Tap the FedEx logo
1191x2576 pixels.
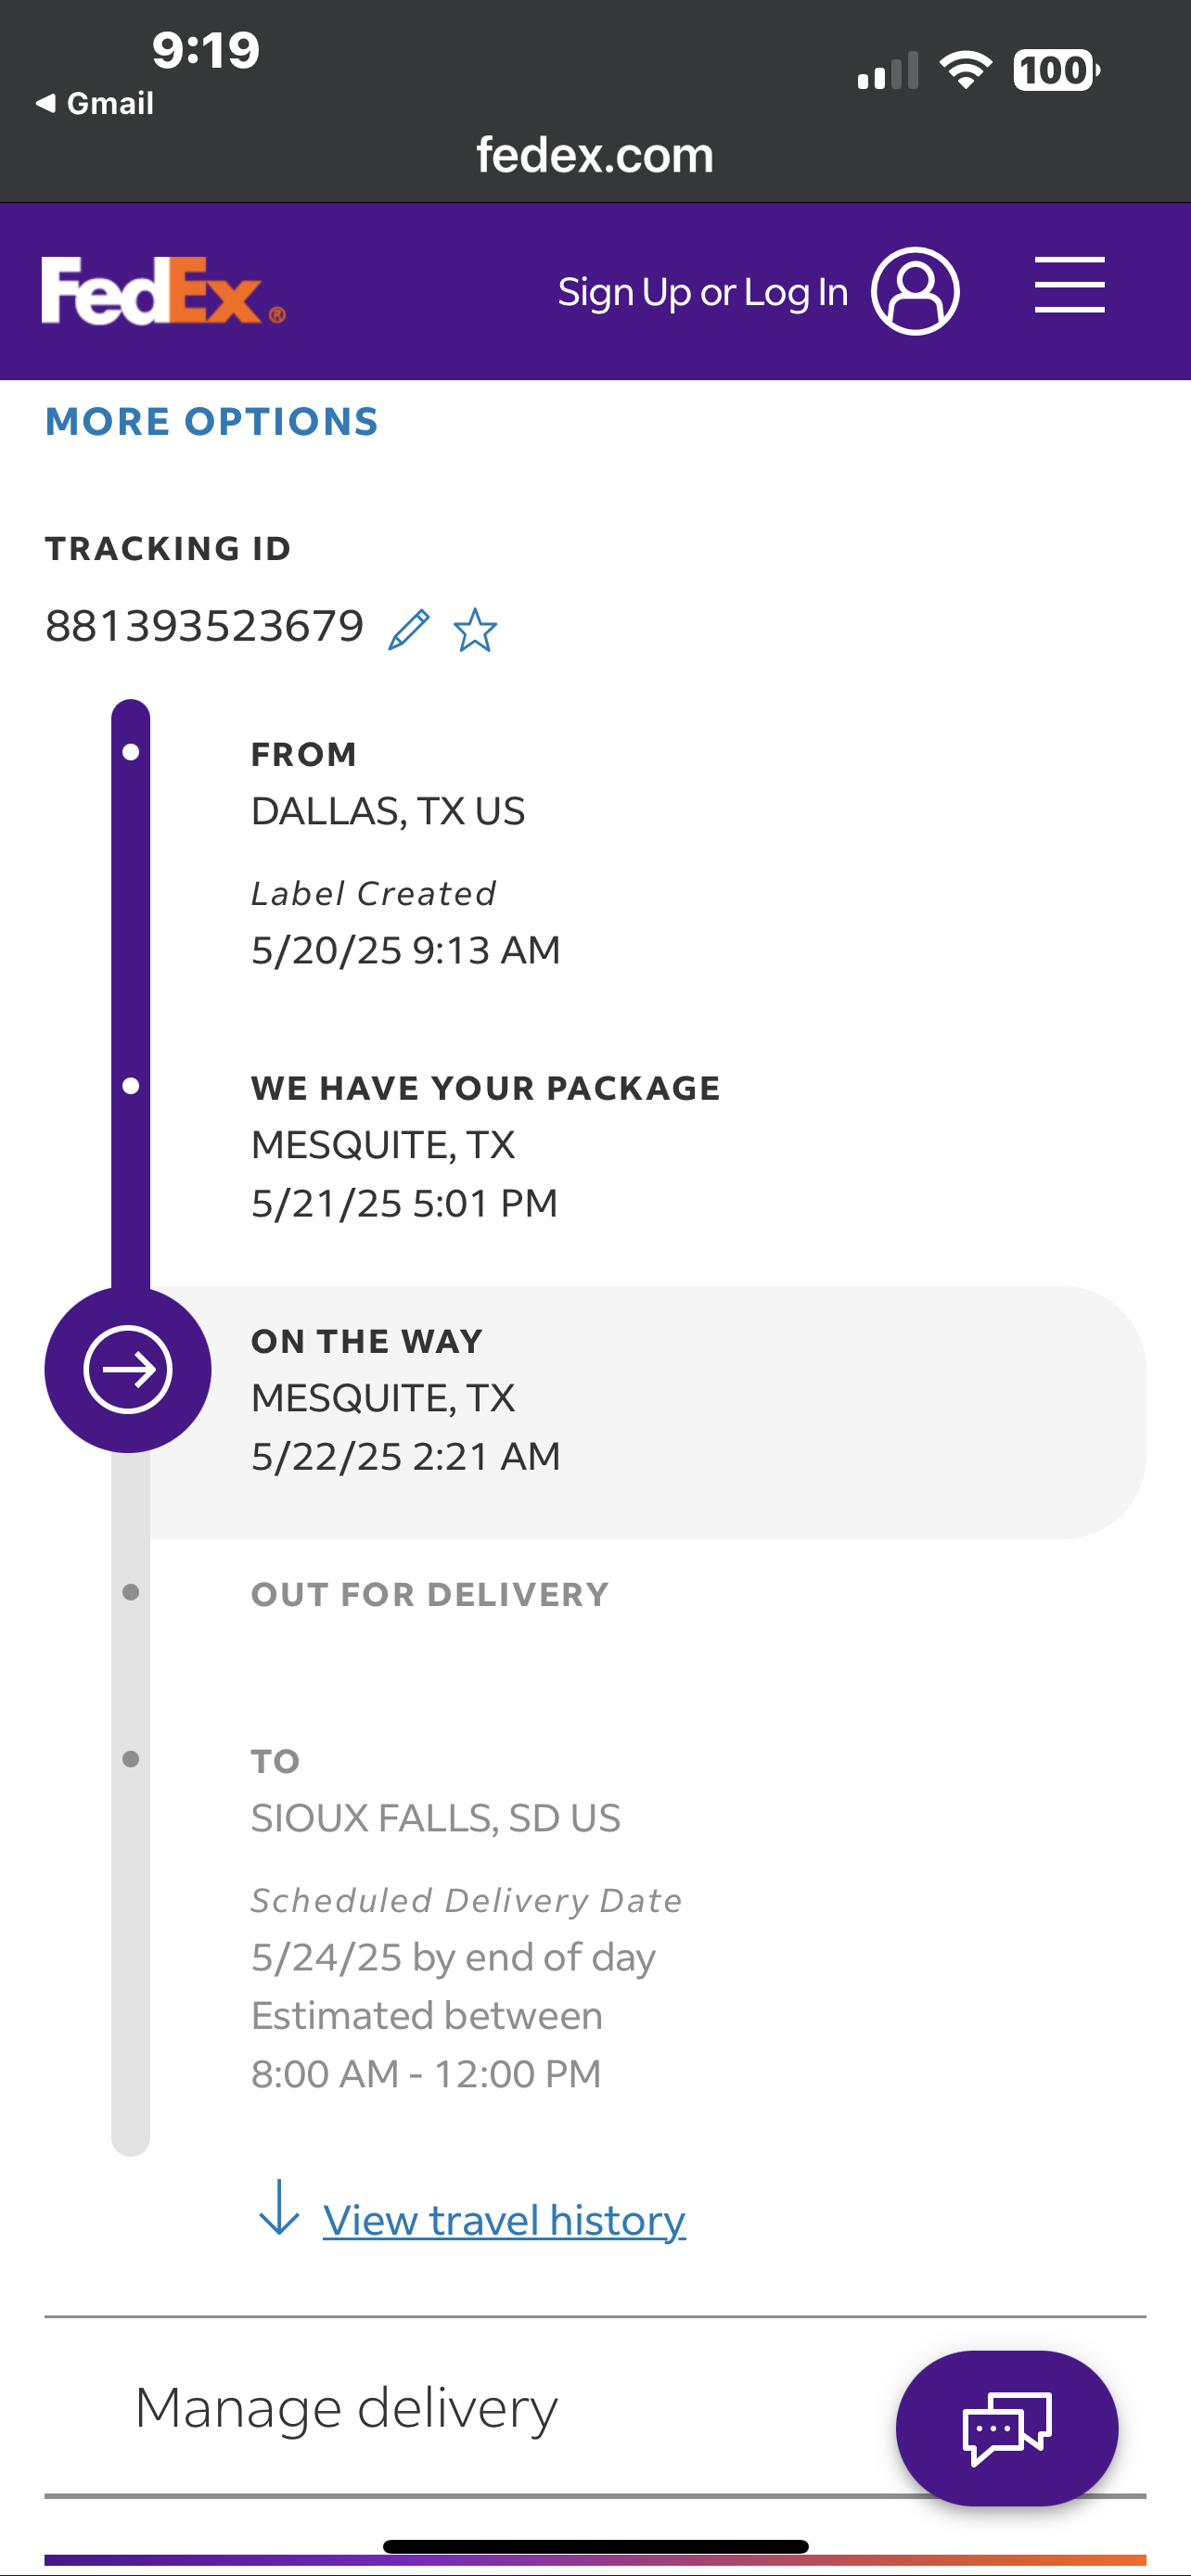163,291
